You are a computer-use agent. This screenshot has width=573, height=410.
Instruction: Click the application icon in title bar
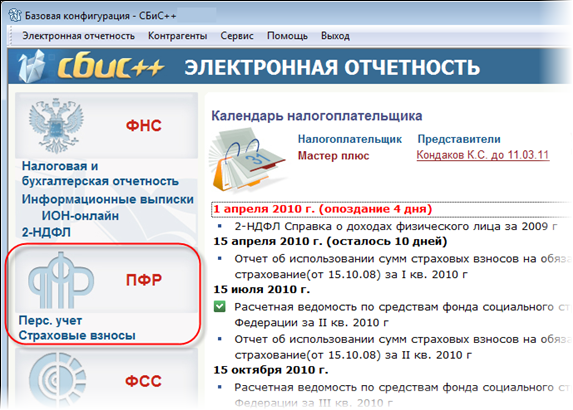(15, 15)
